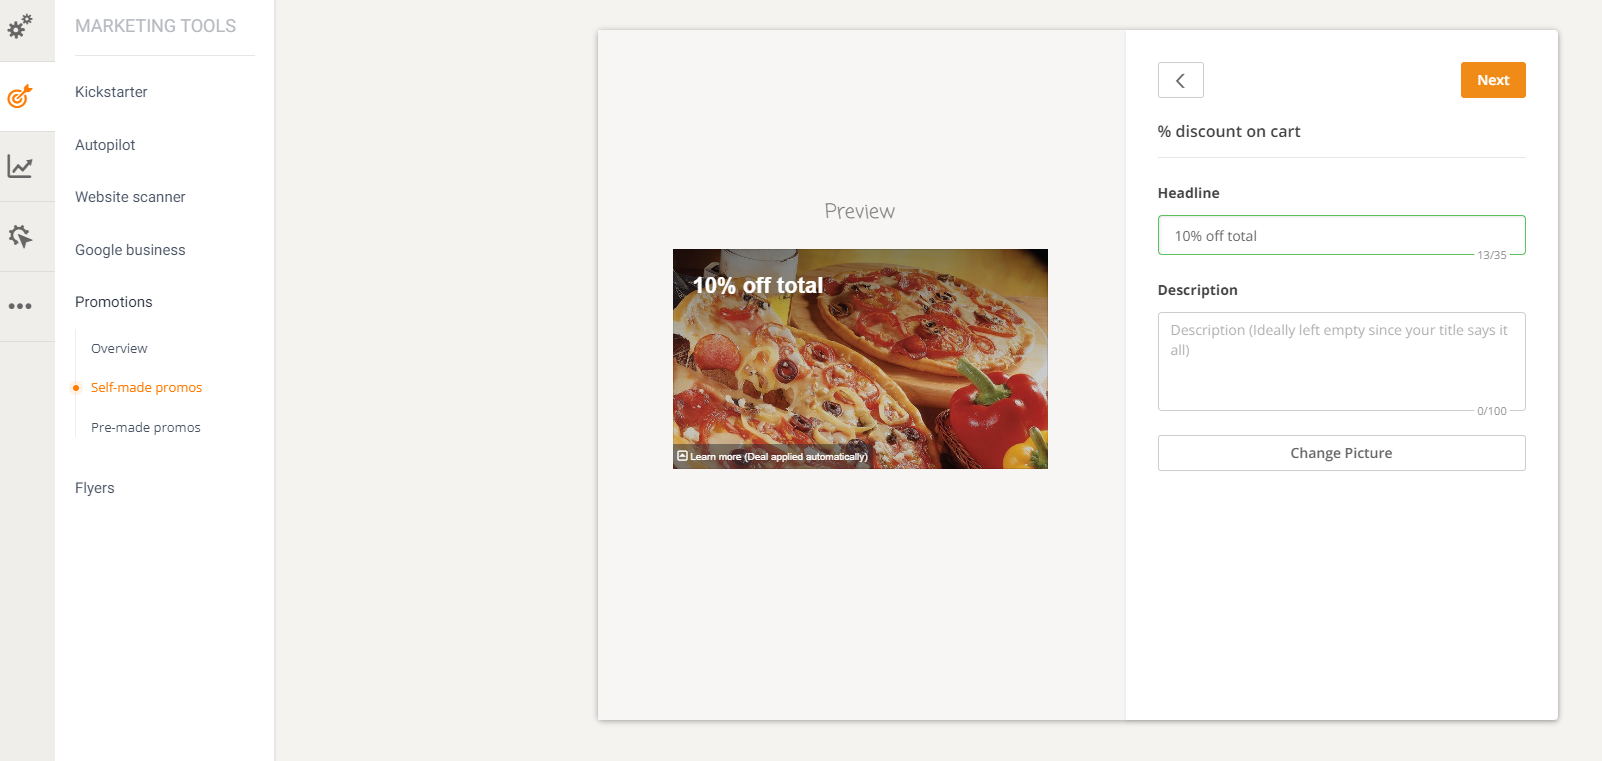Open Pre-made promos submenu item
Viewport: 1602px width, 761px height.
[146, 427]
